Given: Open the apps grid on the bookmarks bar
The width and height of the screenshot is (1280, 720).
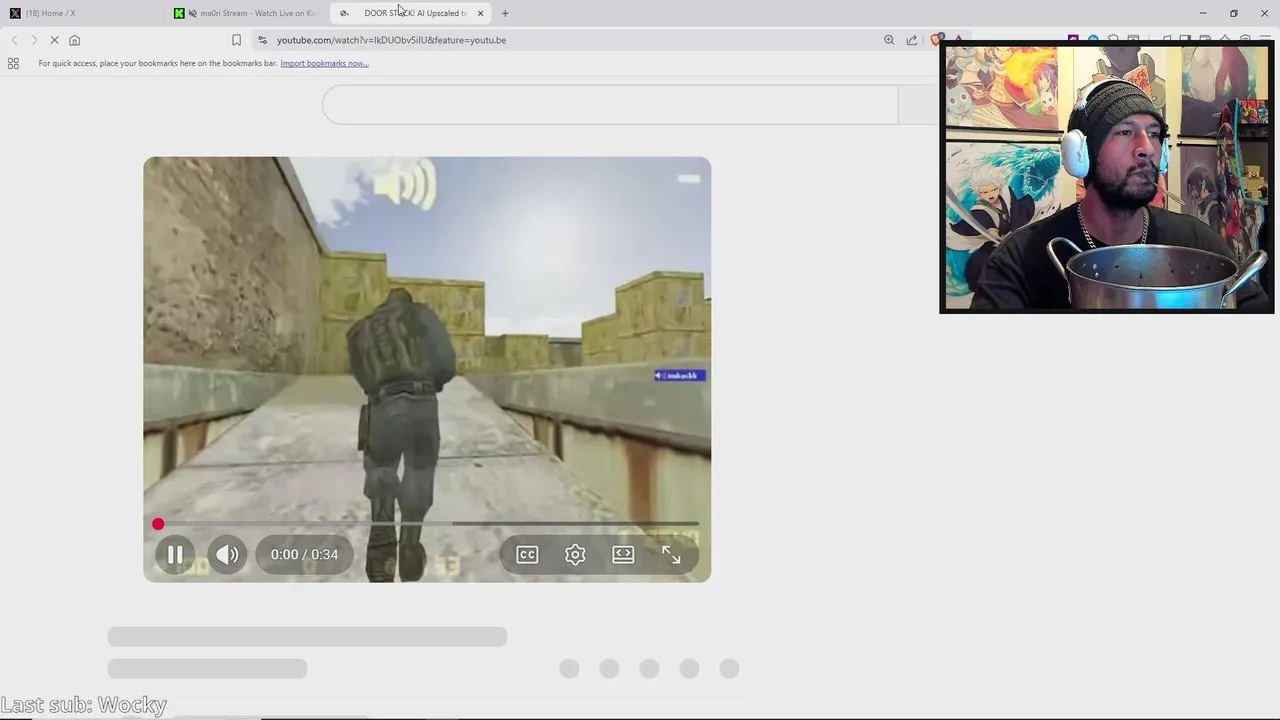Looking at the screenshot, I should point(13,63).
